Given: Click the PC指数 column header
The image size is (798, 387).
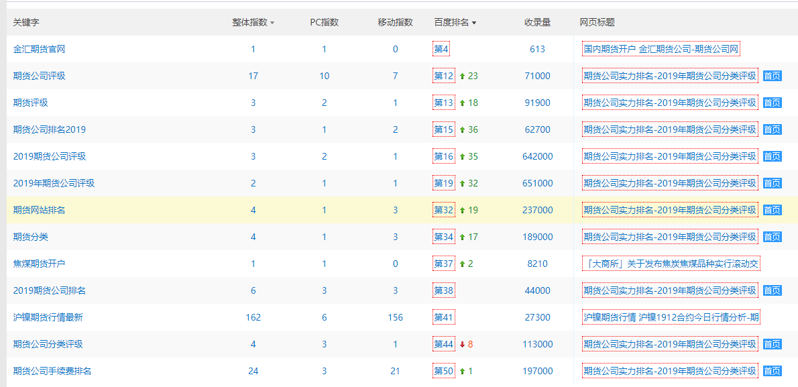Looking at the screenshot, I should tap(324, 22).
